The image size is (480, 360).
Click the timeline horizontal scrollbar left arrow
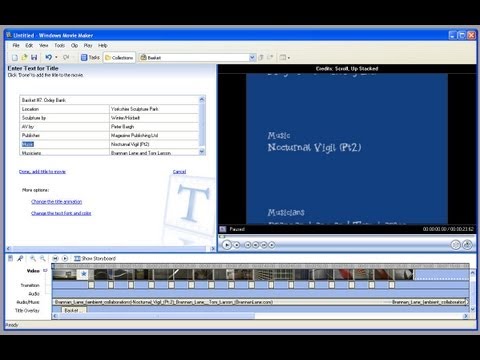pyautogui.click(x=55, y=316)
